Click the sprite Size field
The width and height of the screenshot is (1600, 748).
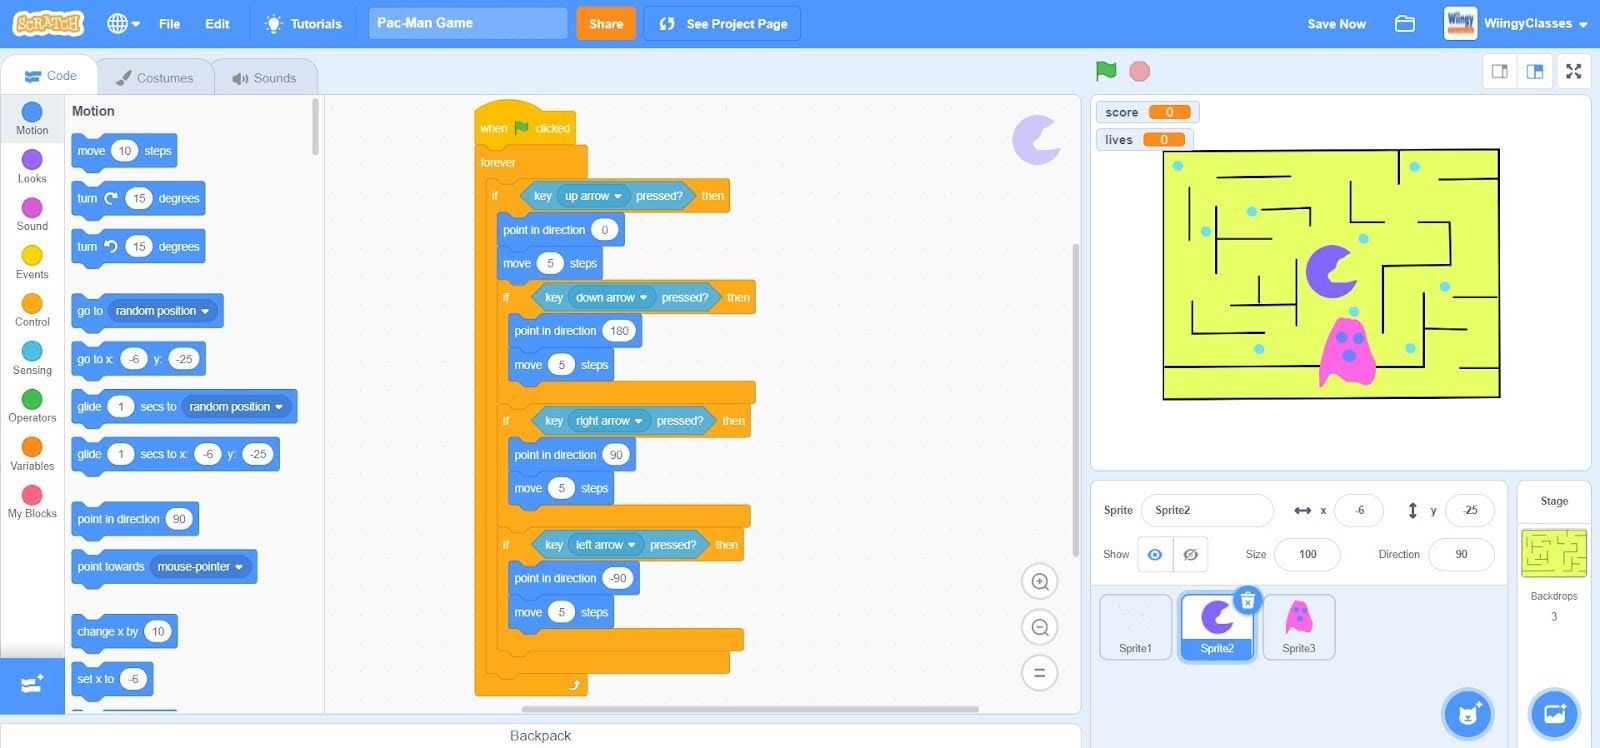[x=1307, y=554]
